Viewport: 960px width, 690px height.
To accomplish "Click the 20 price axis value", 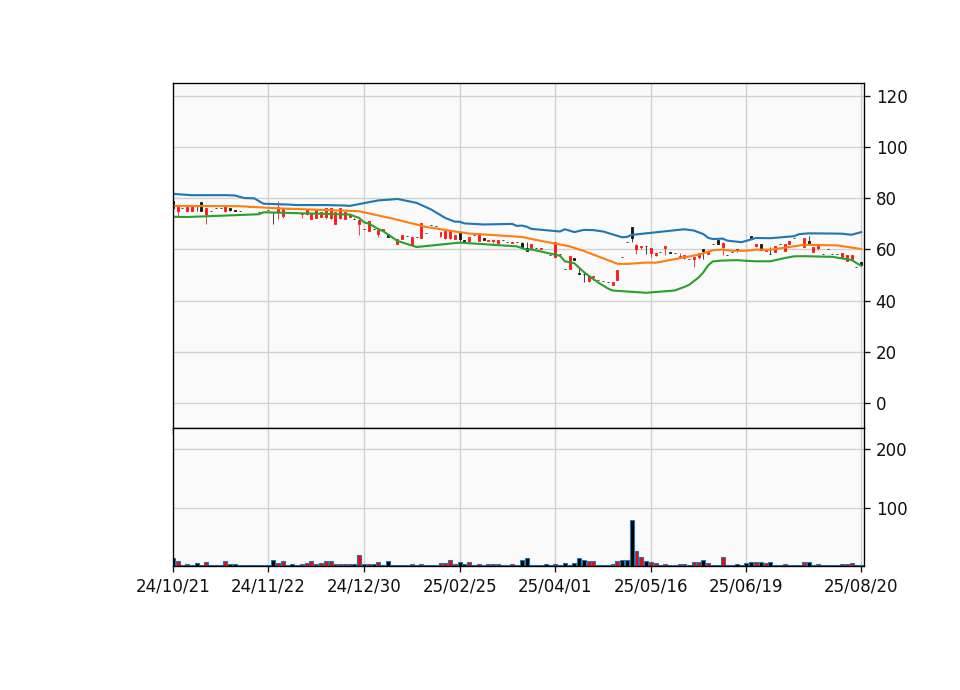I will click(887, 353).
